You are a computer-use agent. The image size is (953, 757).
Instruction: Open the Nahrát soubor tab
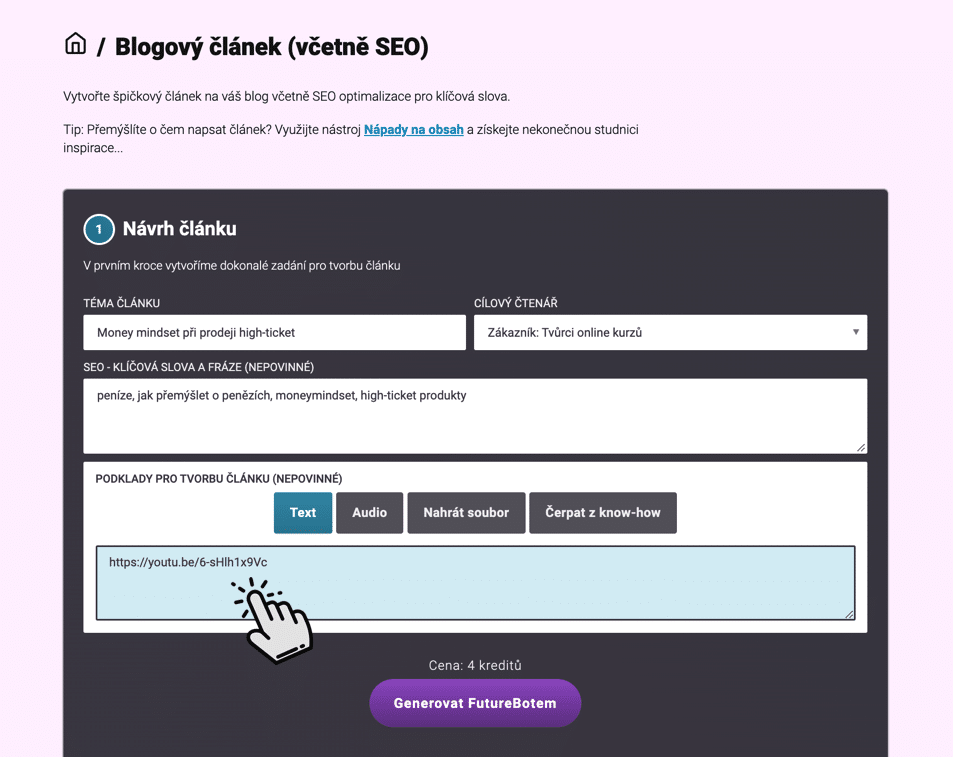click(466, 513)
